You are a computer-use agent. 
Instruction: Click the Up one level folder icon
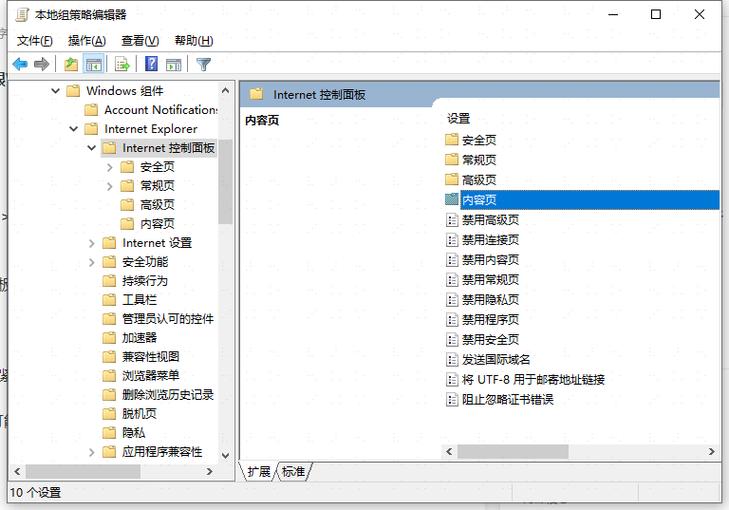71,64
